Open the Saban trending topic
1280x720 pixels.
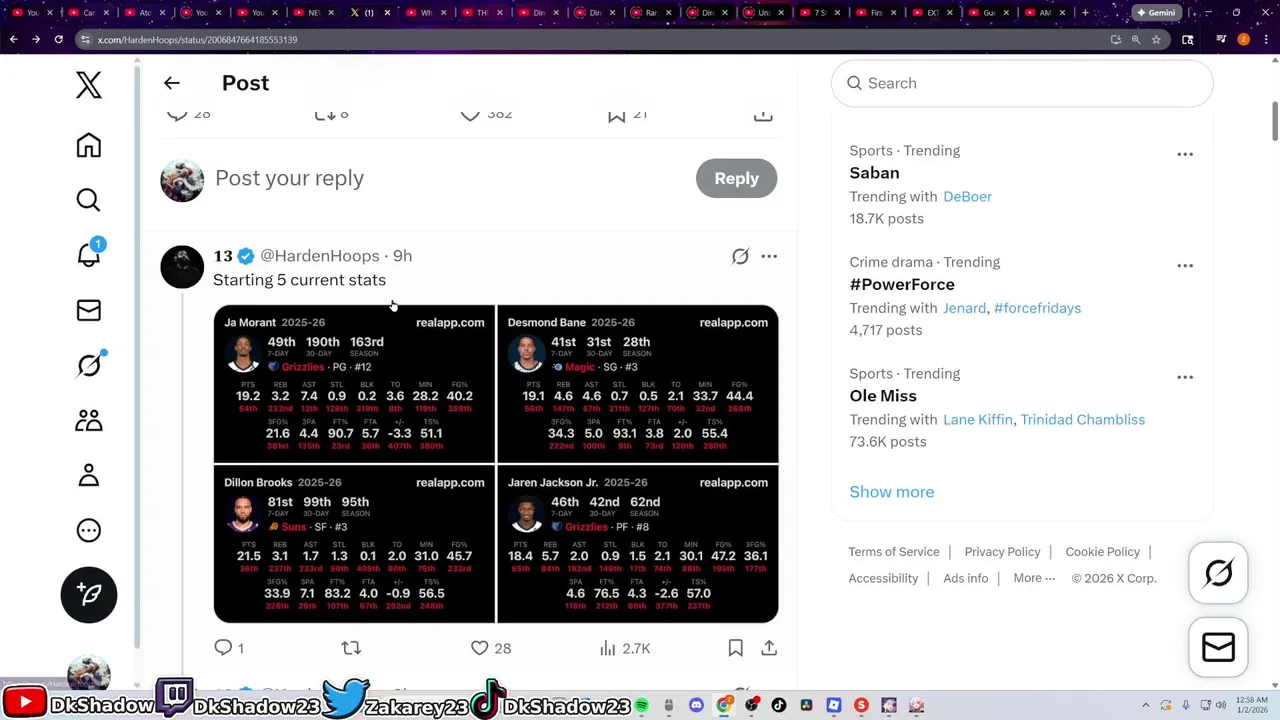click(874, 173)
